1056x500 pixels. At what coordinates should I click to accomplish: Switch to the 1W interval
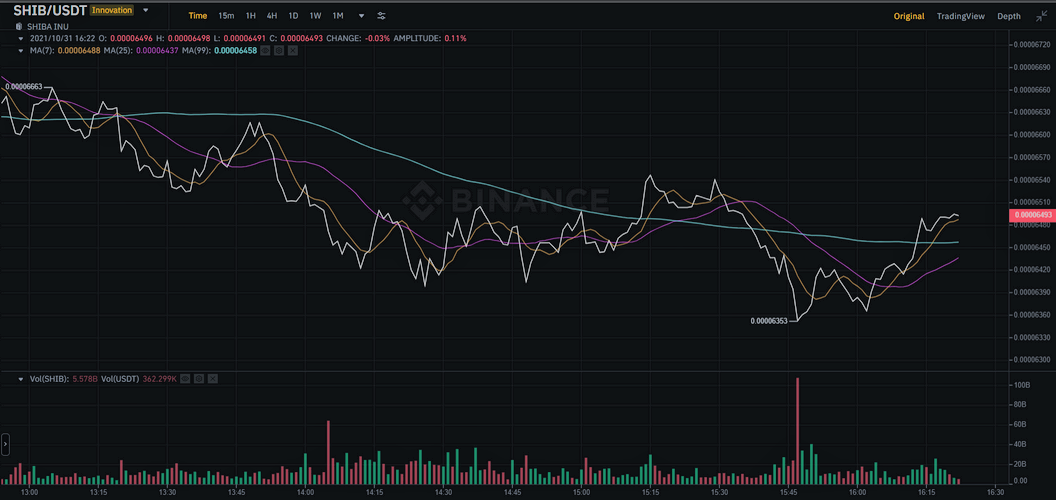point(315,15)
